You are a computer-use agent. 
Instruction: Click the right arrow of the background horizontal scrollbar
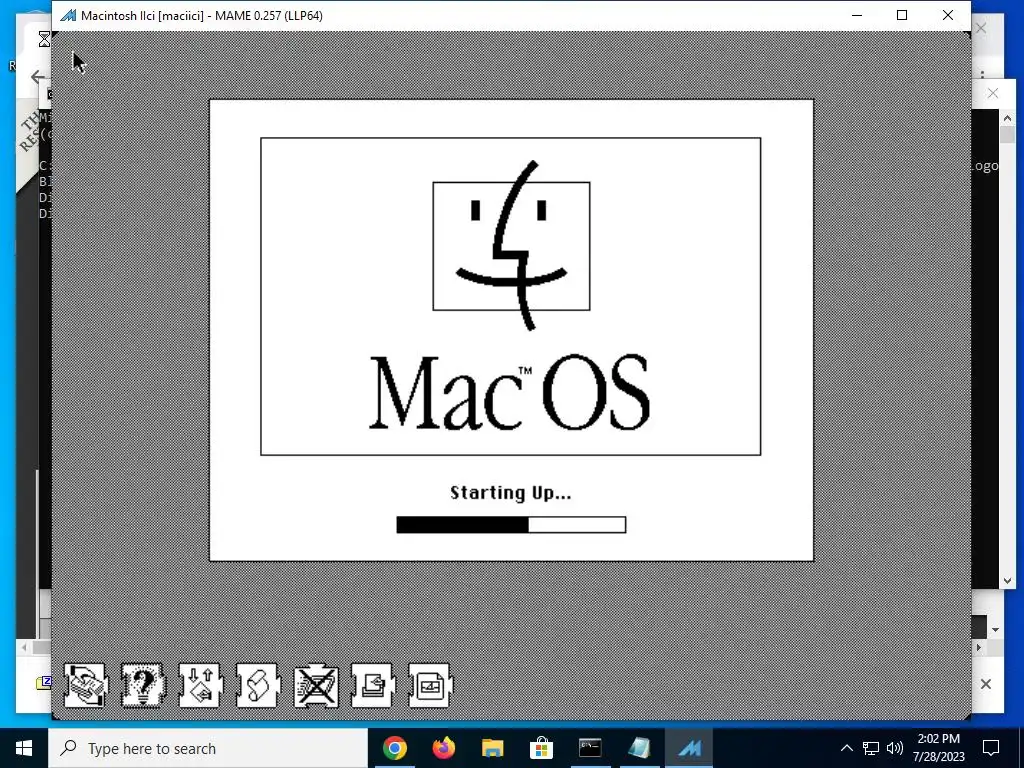coord(979,647)
